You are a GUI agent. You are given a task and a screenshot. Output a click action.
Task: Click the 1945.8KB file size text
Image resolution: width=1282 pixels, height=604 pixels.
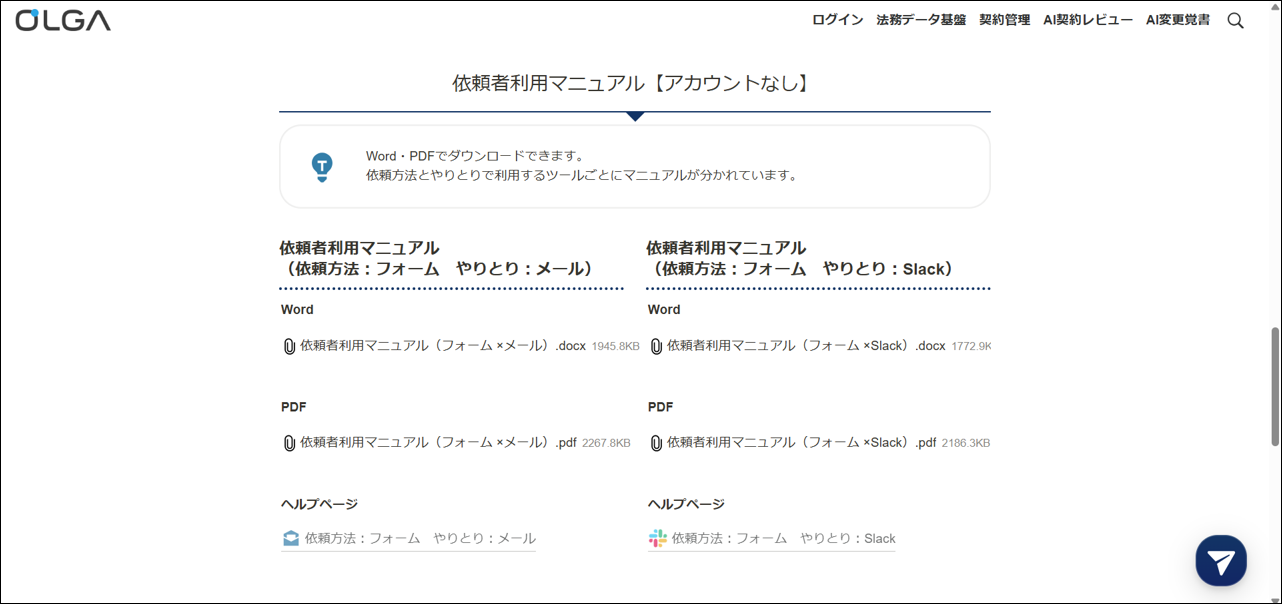coord(615,347)
